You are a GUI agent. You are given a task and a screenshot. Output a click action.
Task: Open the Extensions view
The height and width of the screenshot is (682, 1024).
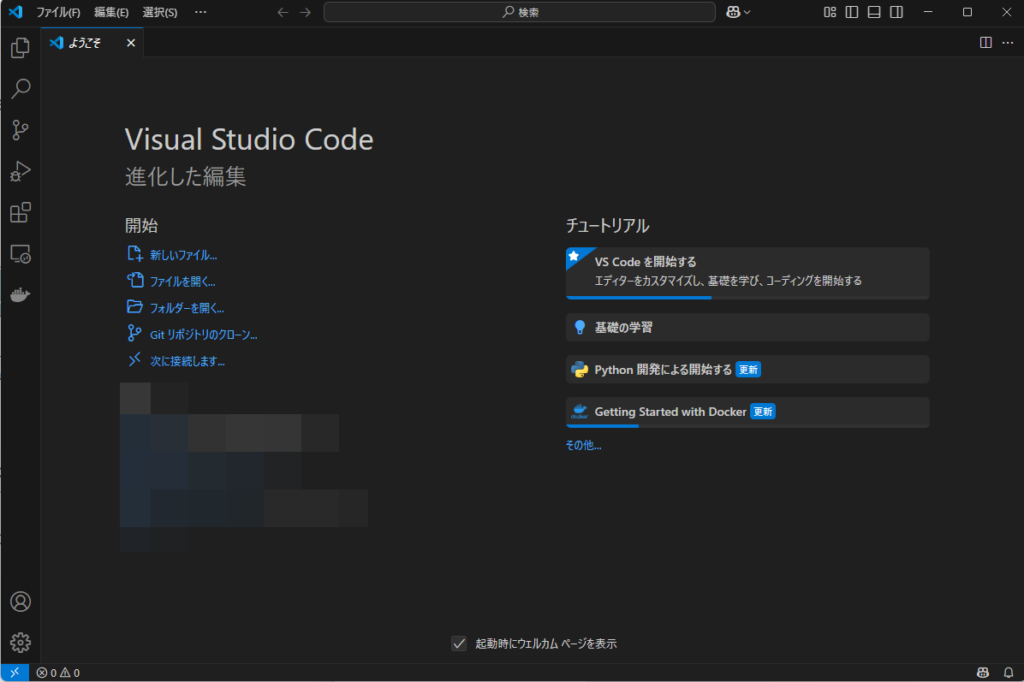(x=20, y=212)
